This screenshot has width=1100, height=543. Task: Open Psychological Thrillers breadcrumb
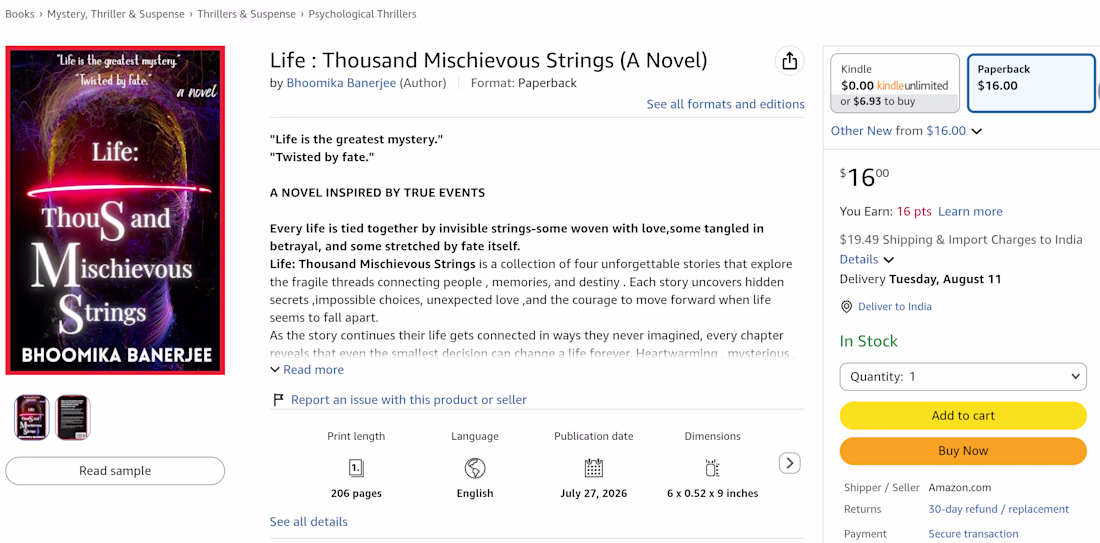(x=362, y=14)
